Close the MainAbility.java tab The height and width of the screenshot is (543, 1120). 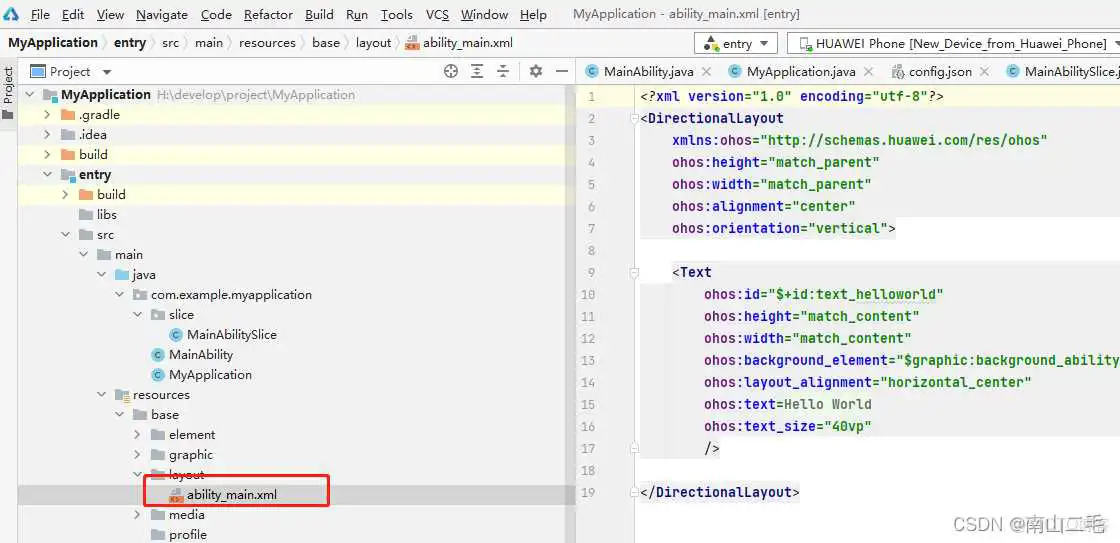706,71
